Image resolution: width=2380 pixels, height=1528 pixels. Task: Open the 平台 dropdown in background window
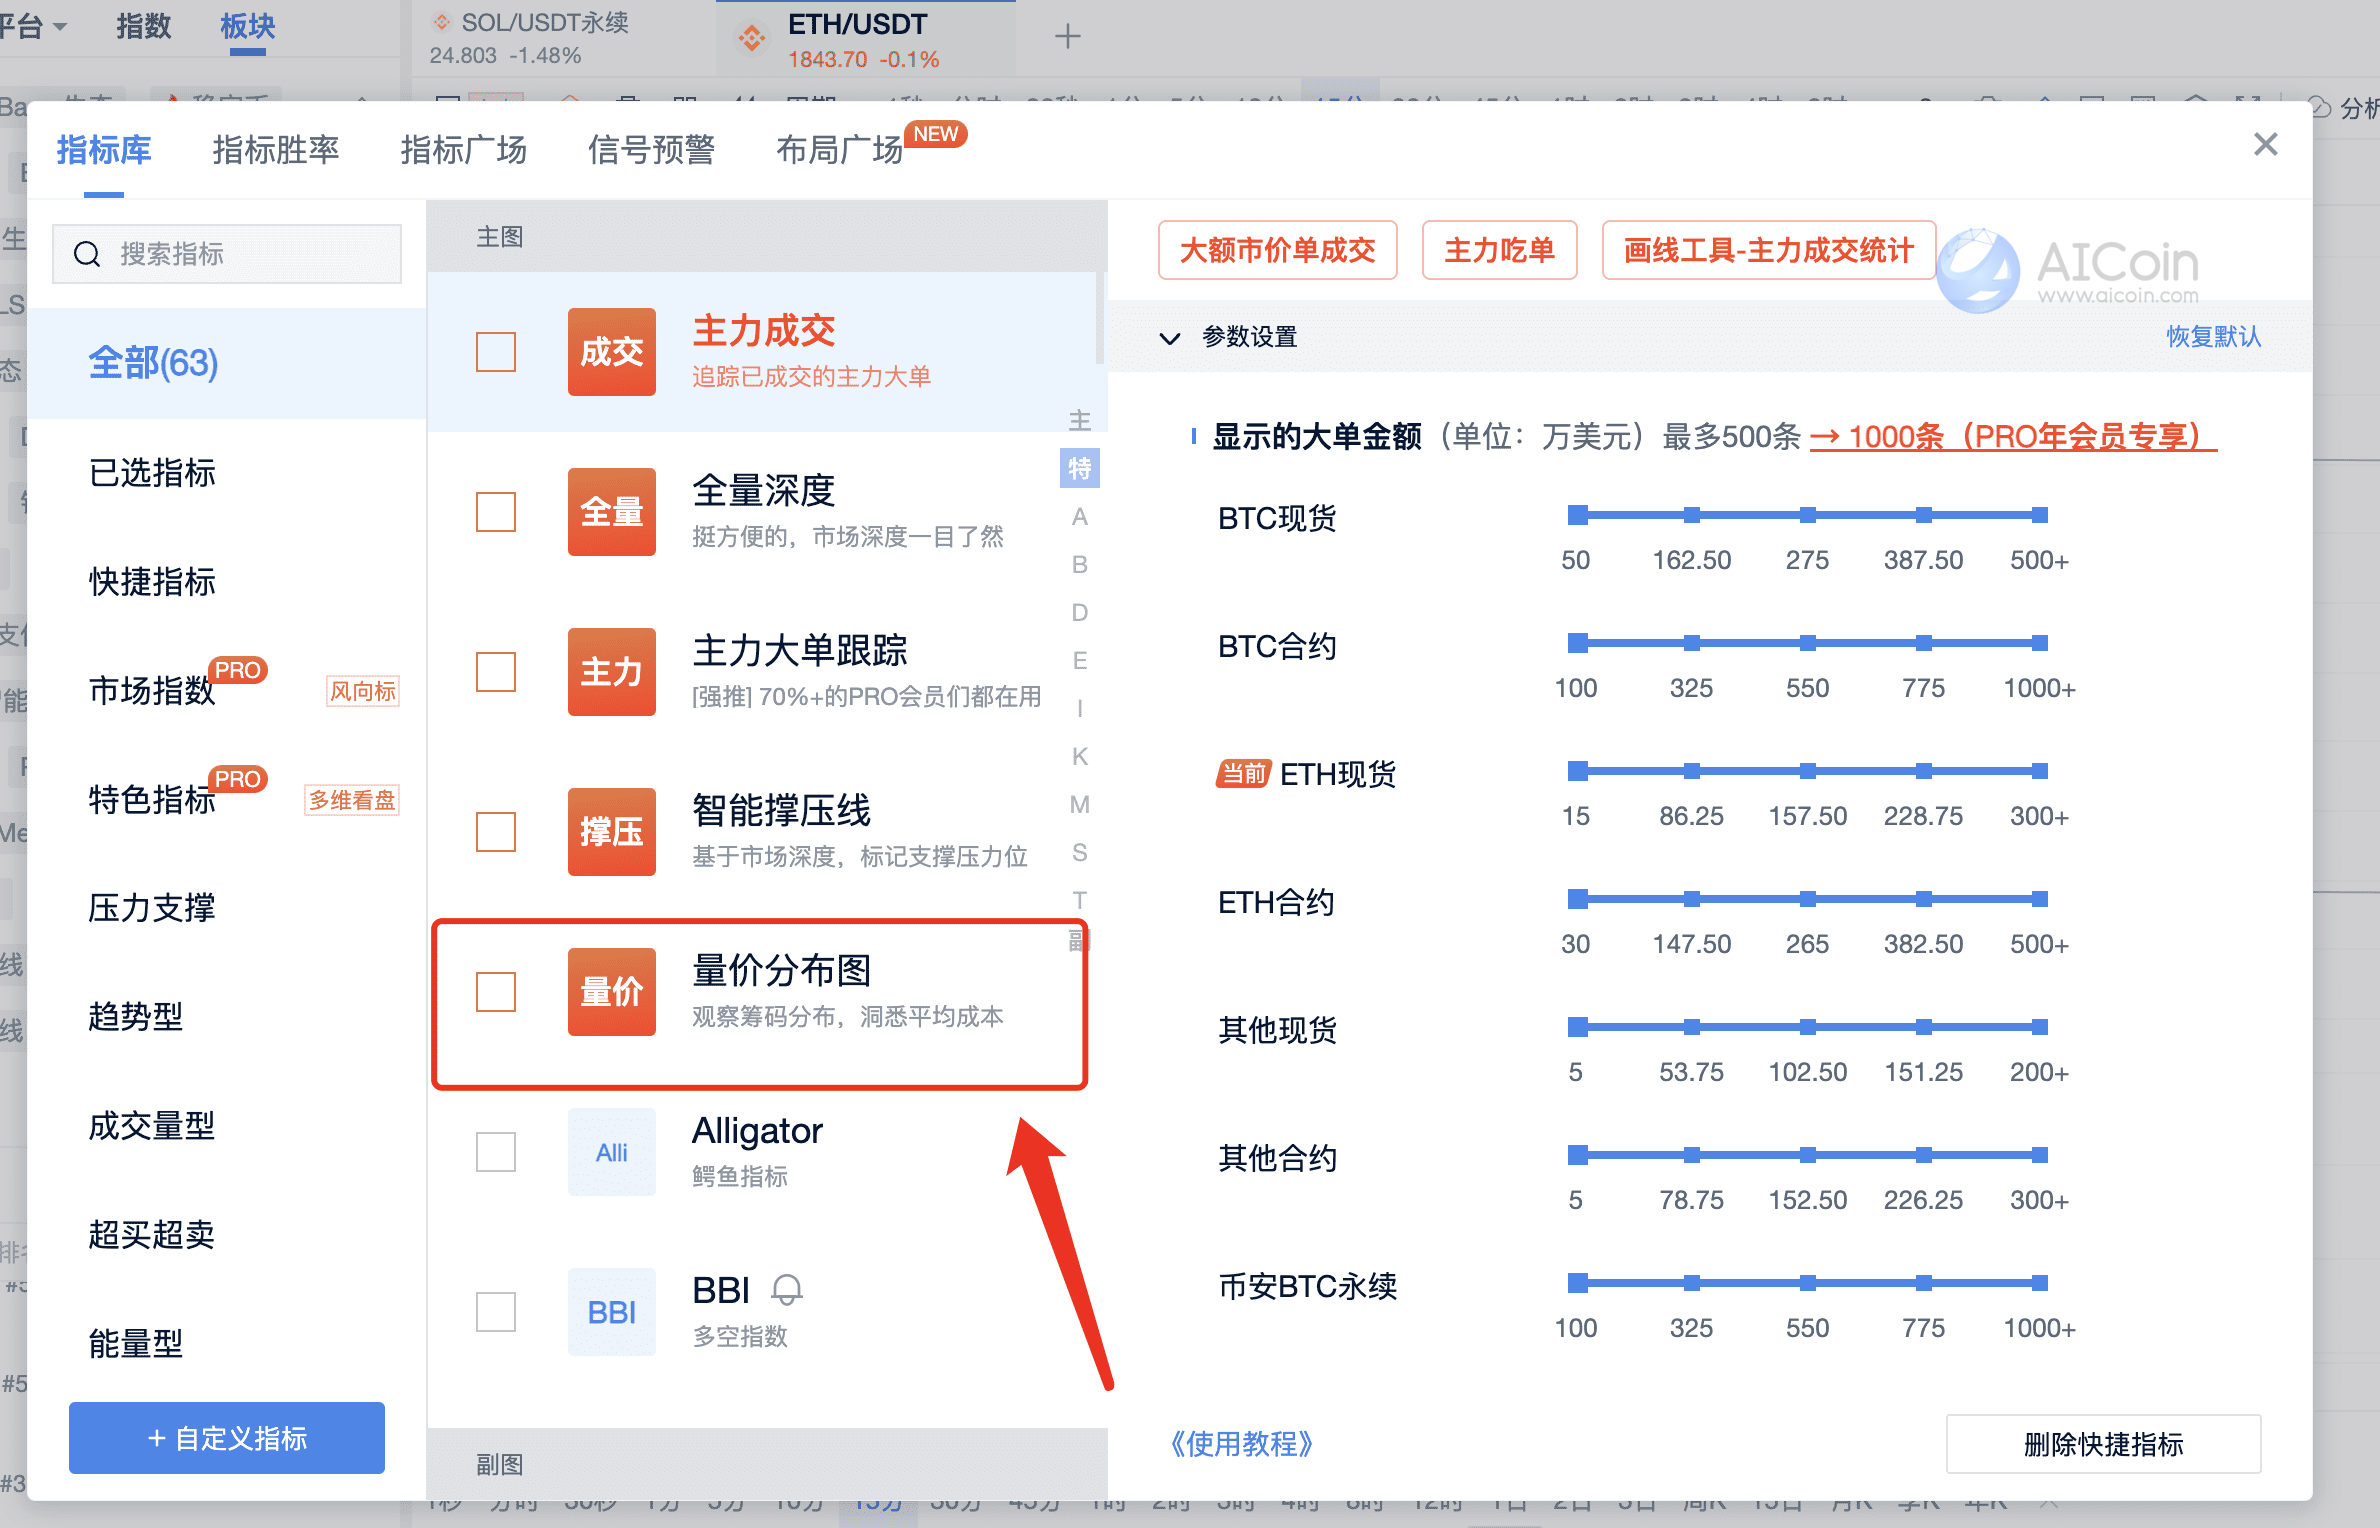pos(33,26)
